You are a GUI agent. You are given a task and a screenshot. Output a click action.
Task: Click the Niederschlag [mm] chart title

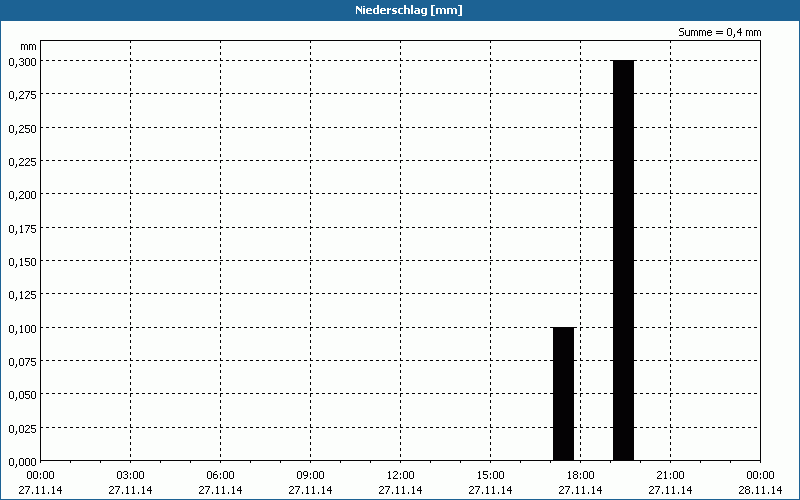click(409, 10)
